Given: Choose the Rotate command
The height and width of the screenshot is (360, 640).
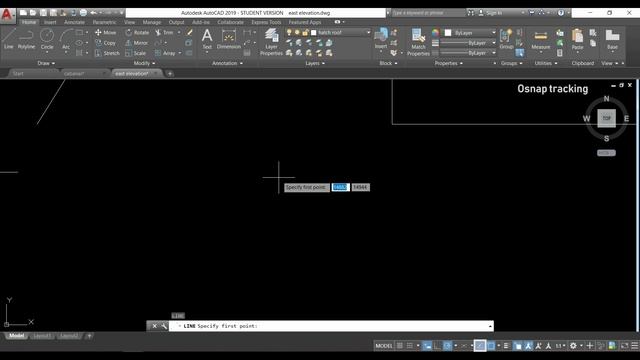Looking at the screenshot, I should [137, 32].
